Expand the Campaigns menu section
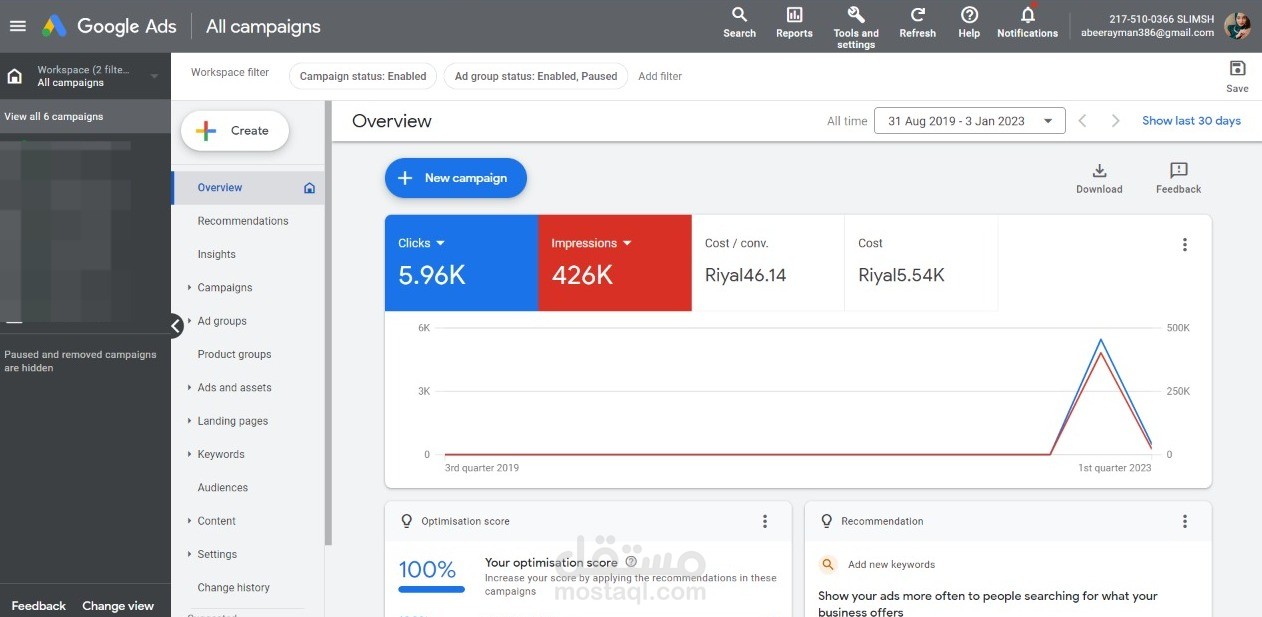This screenshot has height=617, width=1262. tap(189, 288)
